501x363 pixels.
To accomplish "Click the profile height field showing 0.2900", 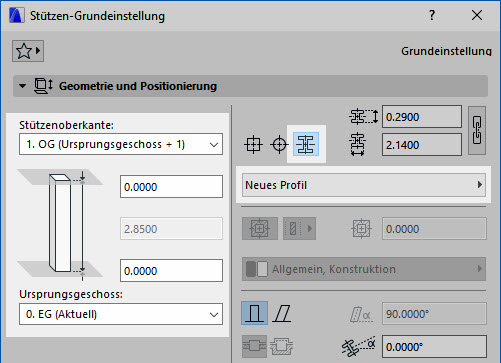I will (422, 117).
